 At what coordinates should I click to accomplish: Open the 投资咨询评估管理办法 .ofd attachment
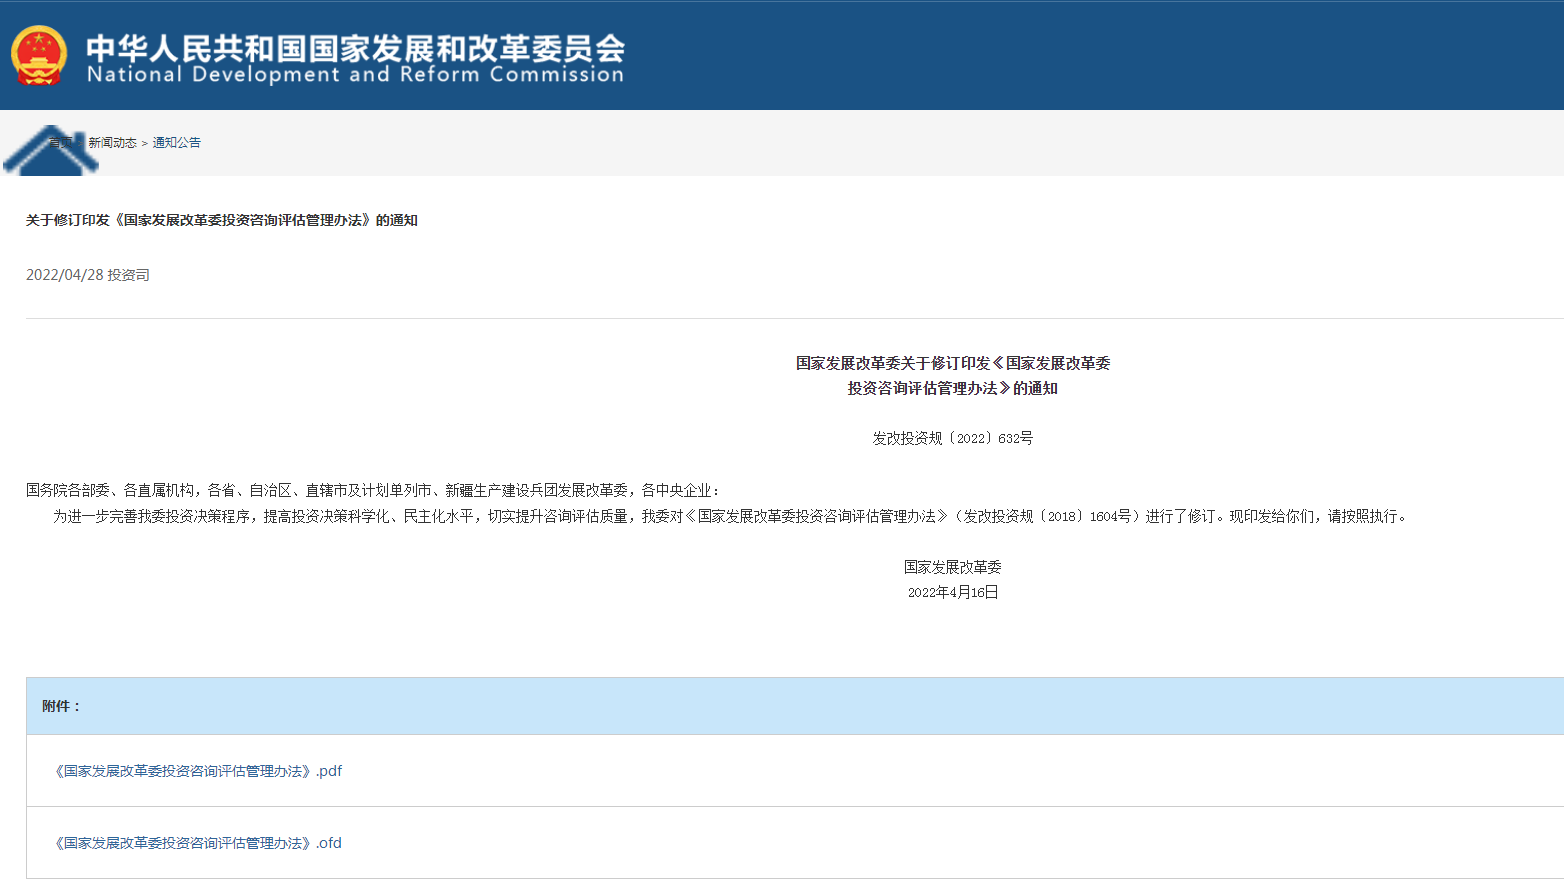[197, 843]
